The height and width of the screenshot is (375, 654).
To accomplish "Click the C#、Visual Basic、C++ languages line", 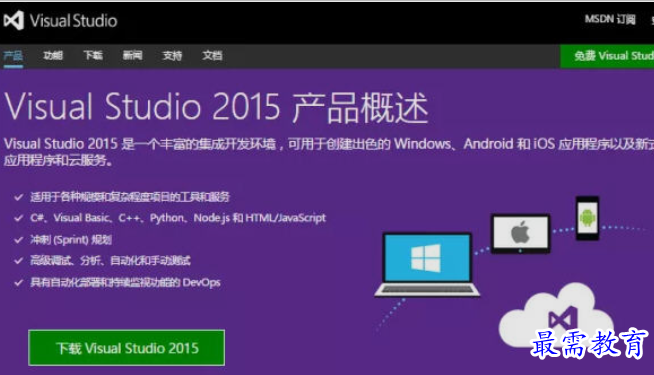I will 178,218.
